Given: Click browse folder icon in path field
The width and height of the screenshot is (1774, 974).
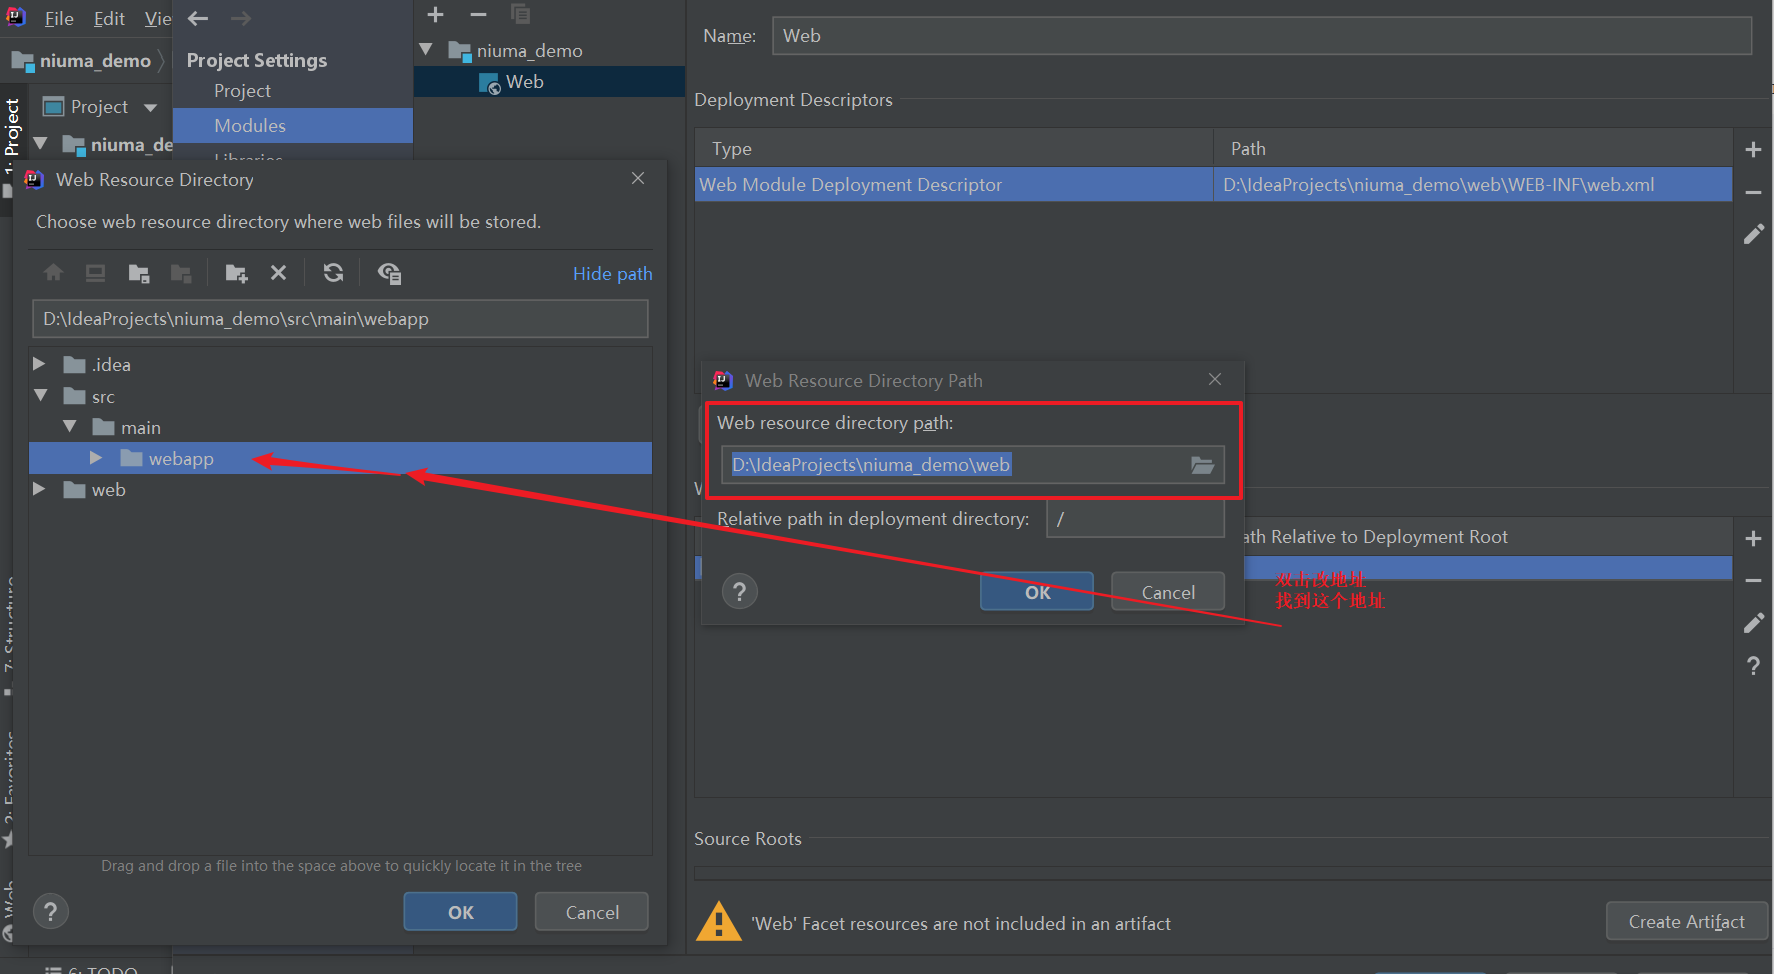Looking at the screenshot, I should (x=1202, y=465).
